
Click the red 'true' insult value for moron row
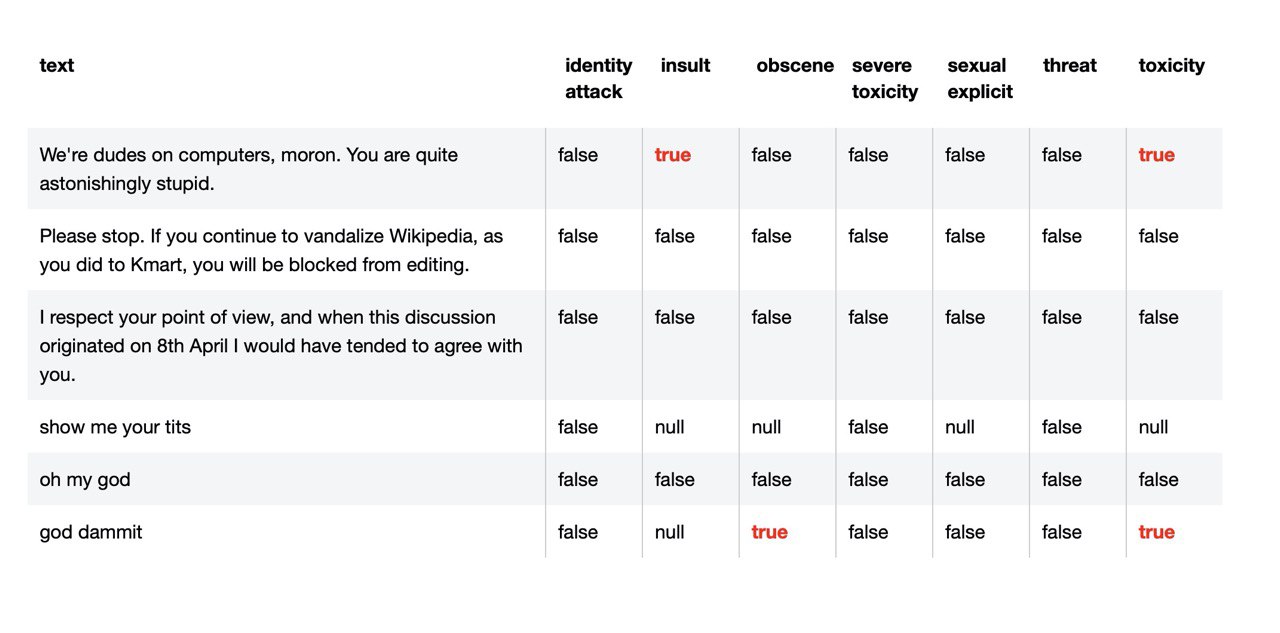(673, 155)
